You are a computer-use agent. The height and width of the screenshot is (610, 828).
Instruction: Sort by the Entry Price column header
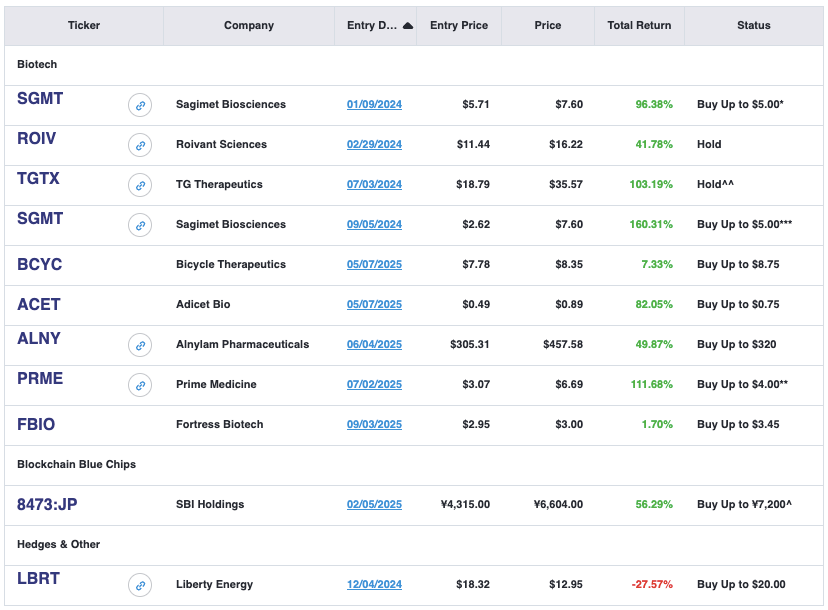point(459,25)
